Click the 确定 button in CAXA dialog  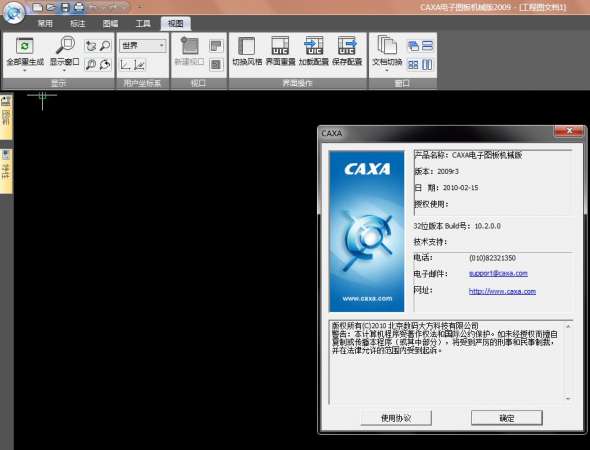point(506,418)
